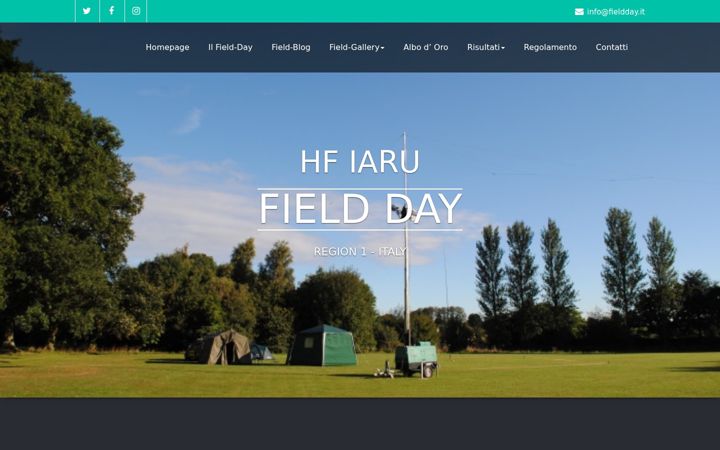
Task: Open the Instagram social link
Action: click(136, 11)
